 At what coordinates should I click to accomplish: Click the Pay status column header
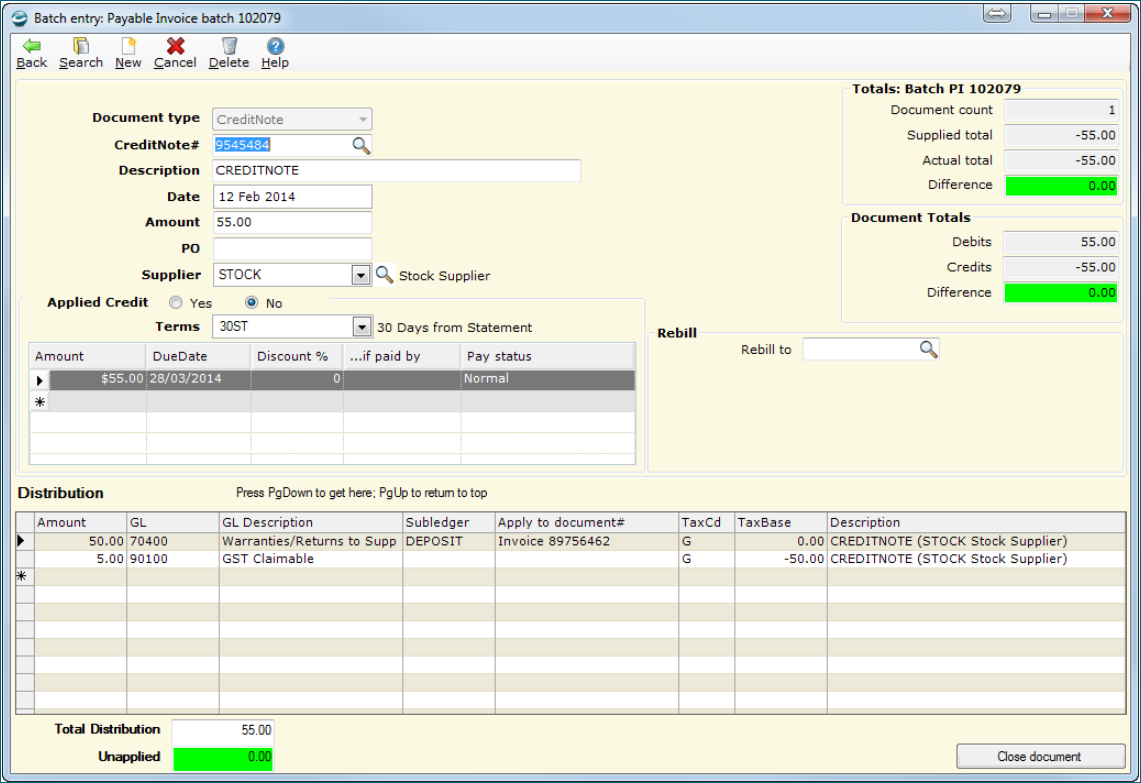[548, 356]
